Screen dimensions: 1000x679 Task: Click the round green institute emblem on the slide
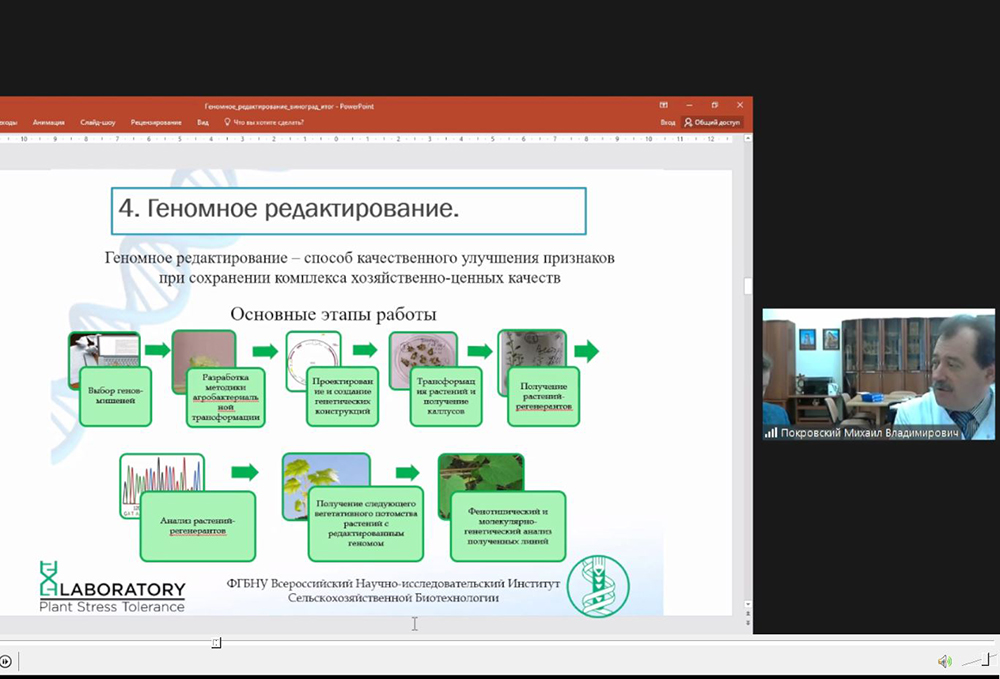coord(598,587)
